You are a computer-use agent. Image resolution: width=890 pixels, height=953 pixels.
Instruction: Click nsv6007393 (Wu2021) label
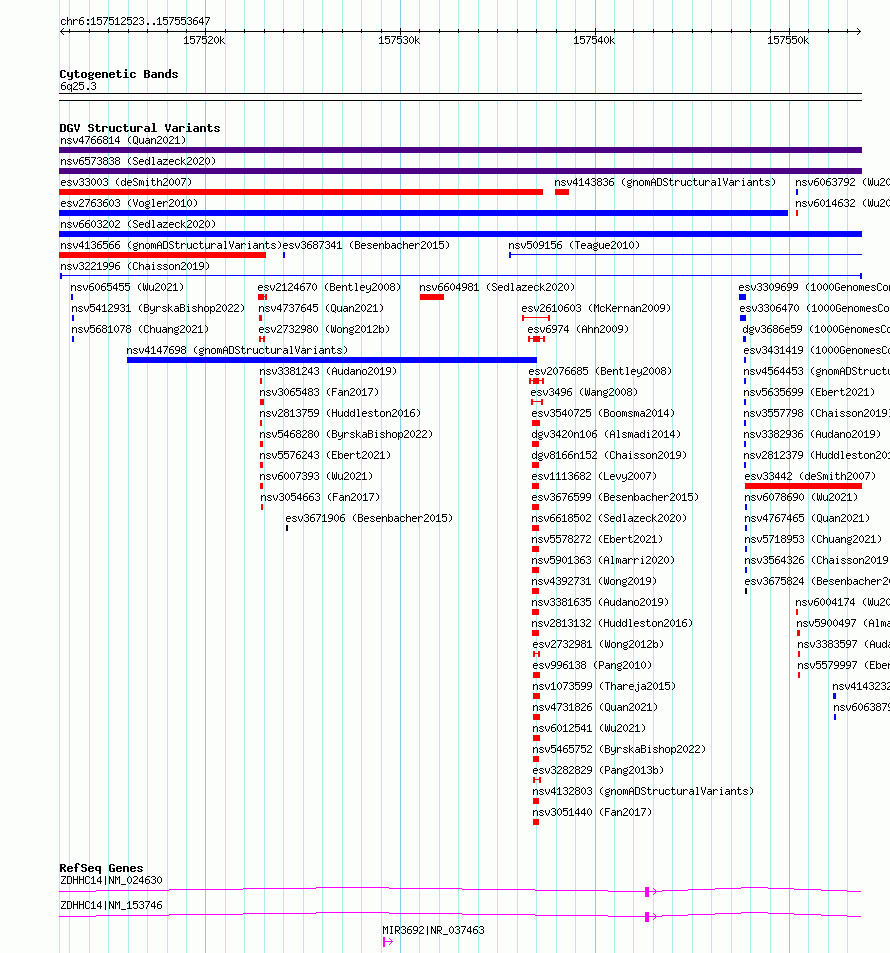tap(316, 476)
